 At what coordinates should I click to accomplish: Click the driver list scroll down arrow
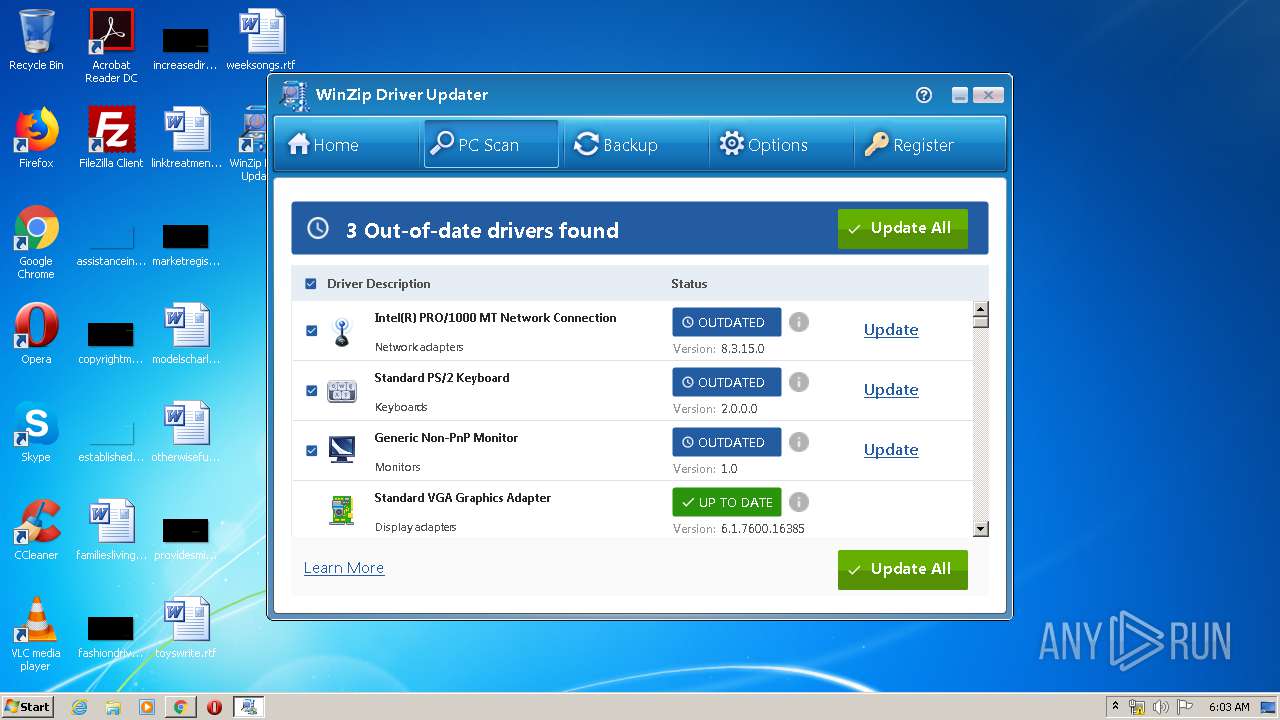981,530
